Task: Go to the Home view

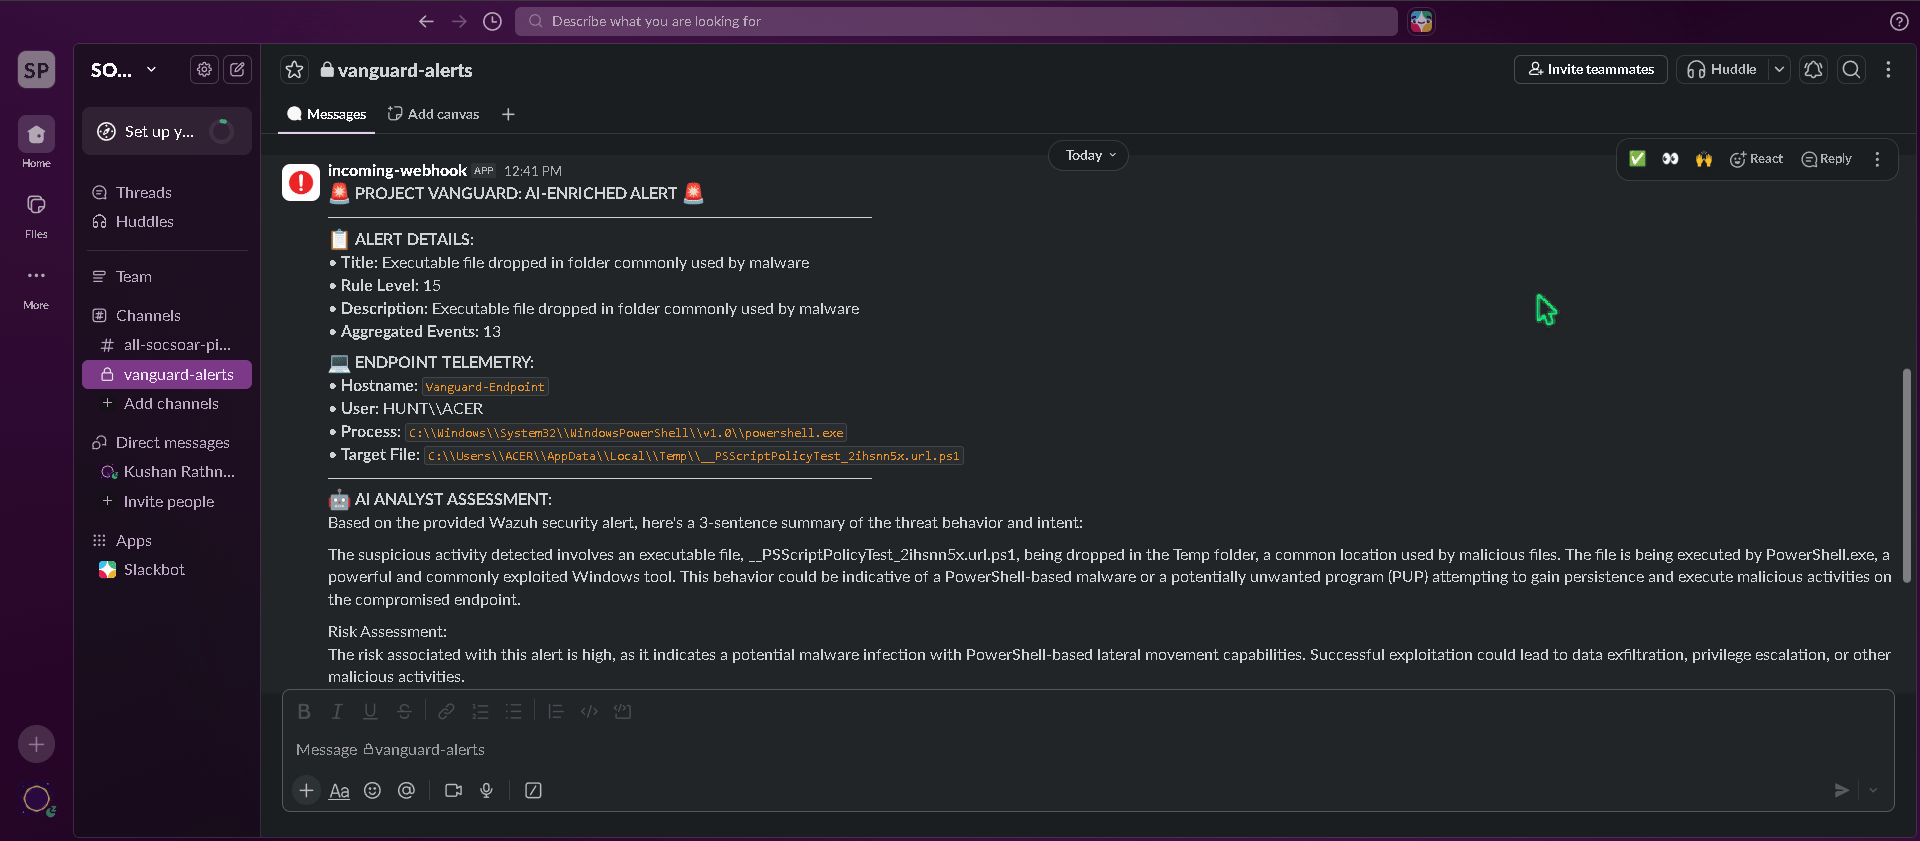Action: point(36,142)
